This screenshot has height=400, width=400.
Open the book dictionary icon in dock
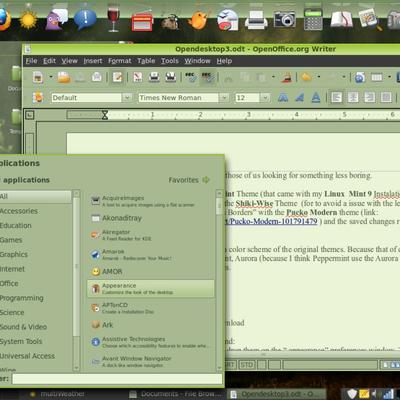[341, 19]
